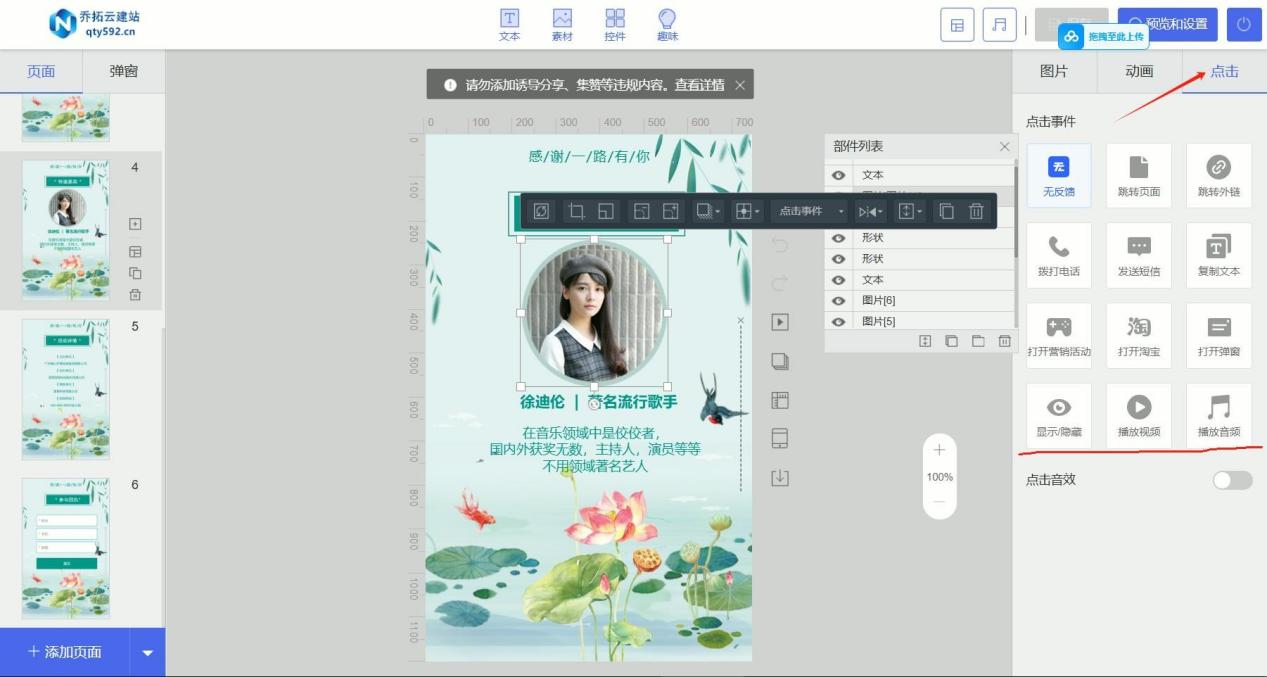This screenshot has width=1267, height=677.
Task: Zoom in with the plus button
Action: tap(939, 450)
